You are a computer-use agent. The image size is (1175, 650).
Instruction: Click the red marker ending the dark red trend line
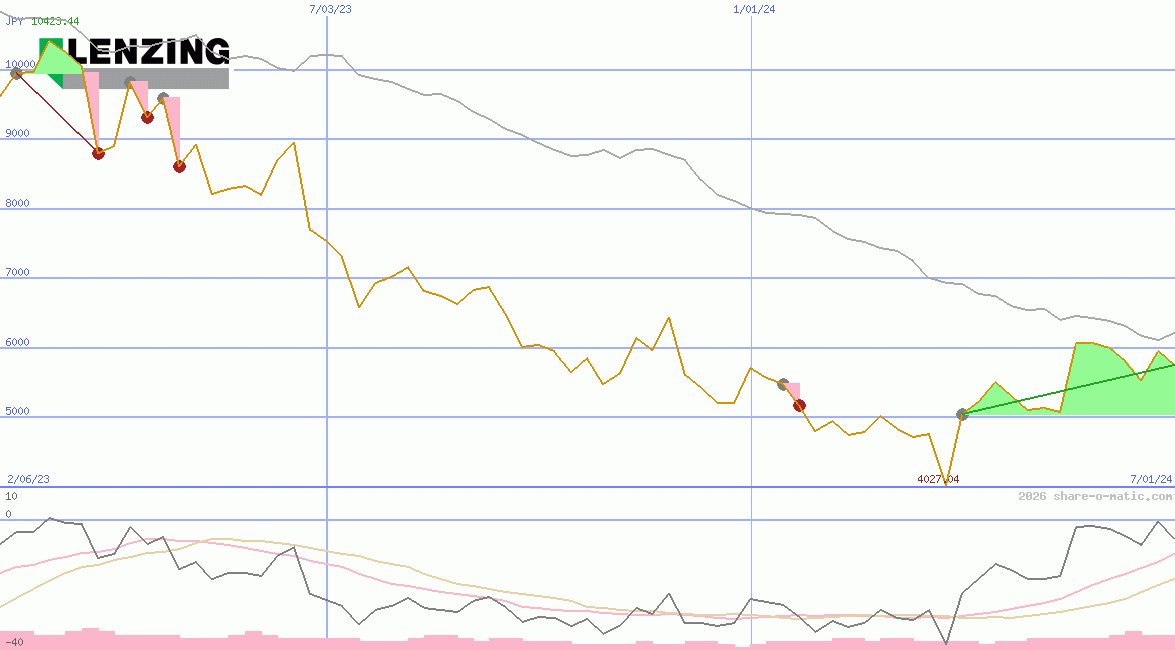coord(98,153)
